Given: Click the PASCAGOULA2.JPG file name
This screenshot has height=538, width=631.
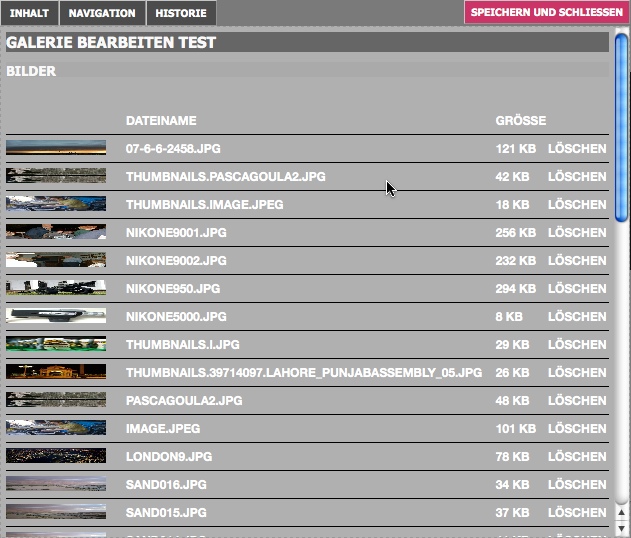Looking at the screenshot, I should click(x=184, y=401).
